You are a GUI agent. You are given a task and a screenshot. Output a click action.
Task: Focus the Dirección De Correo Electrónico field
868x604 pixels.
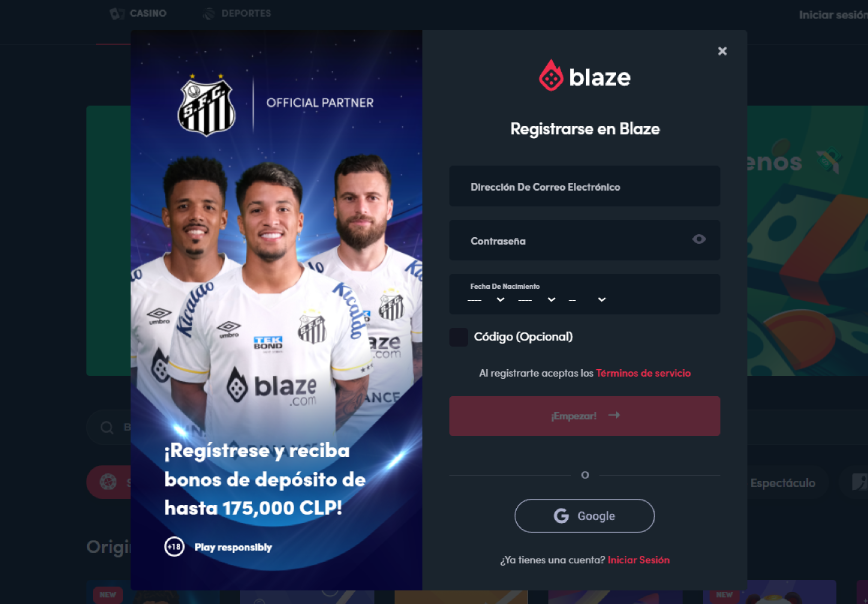click(x=585, y=187)
